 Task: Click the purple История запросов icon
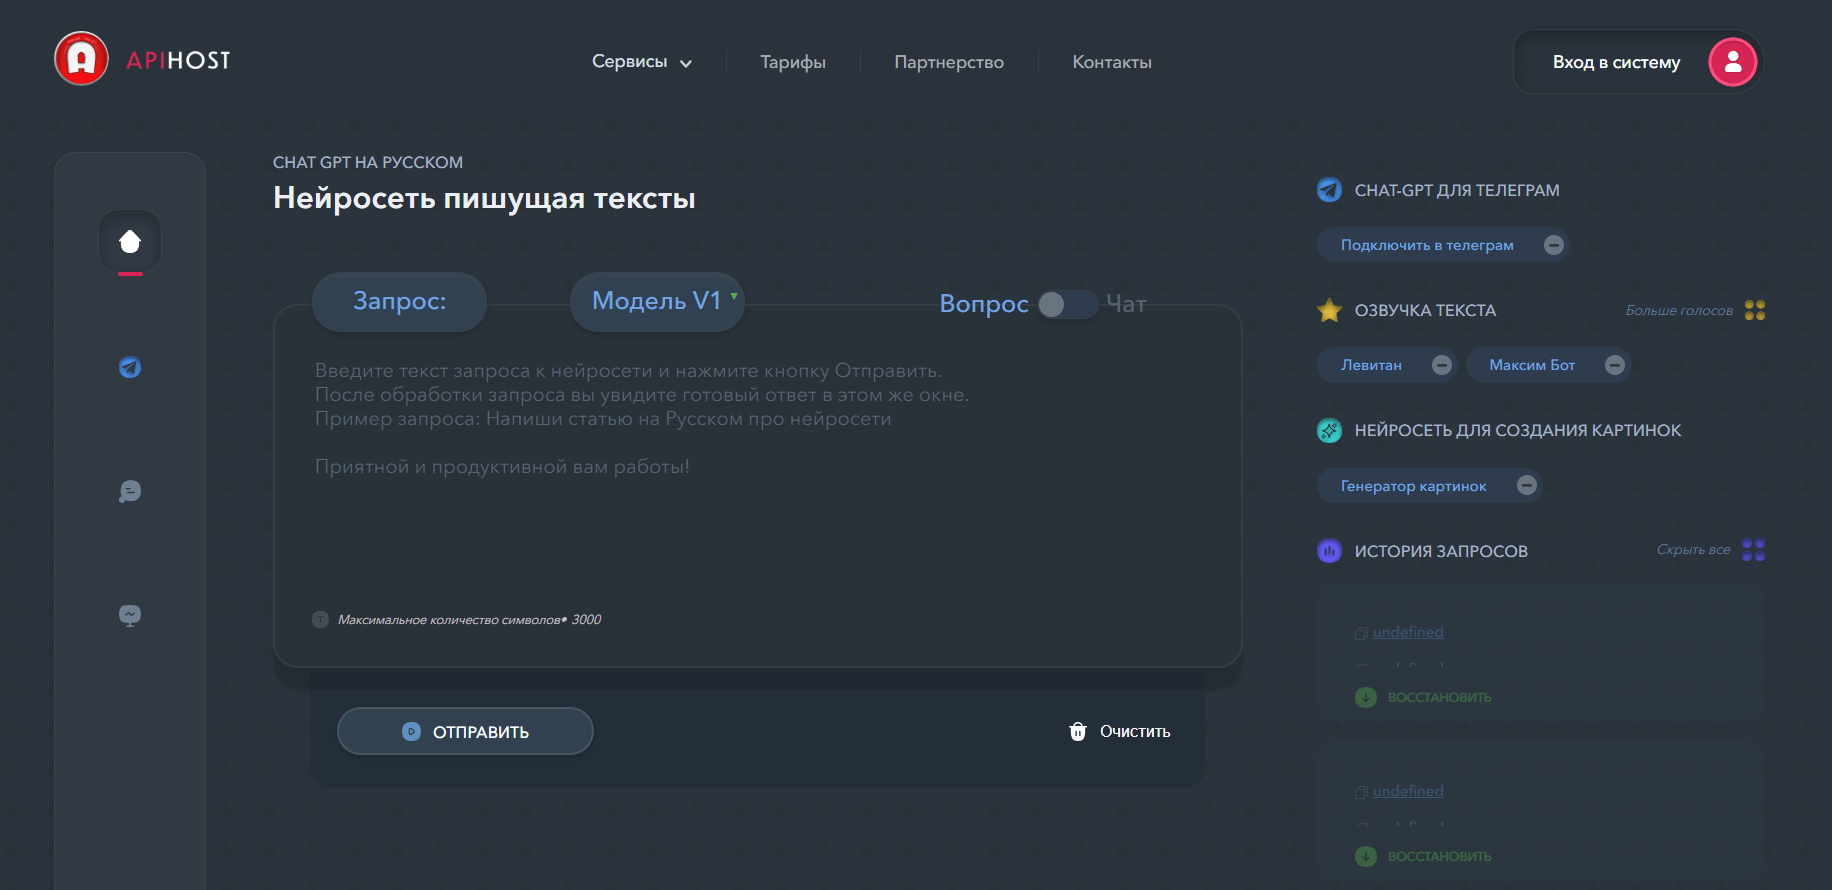1329,551
